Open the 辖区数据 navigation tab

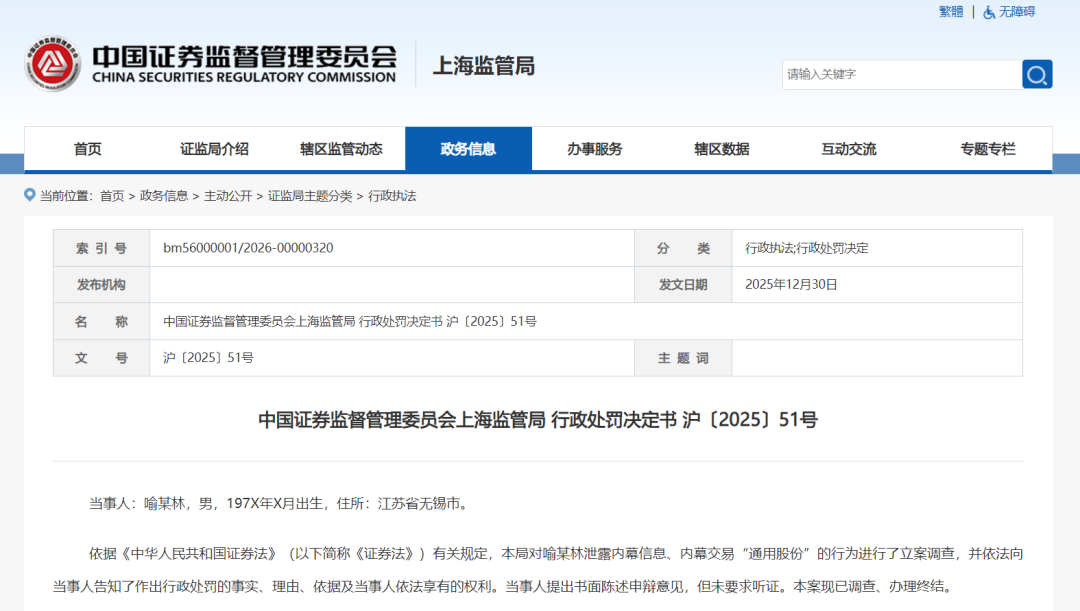coord(722,149)
